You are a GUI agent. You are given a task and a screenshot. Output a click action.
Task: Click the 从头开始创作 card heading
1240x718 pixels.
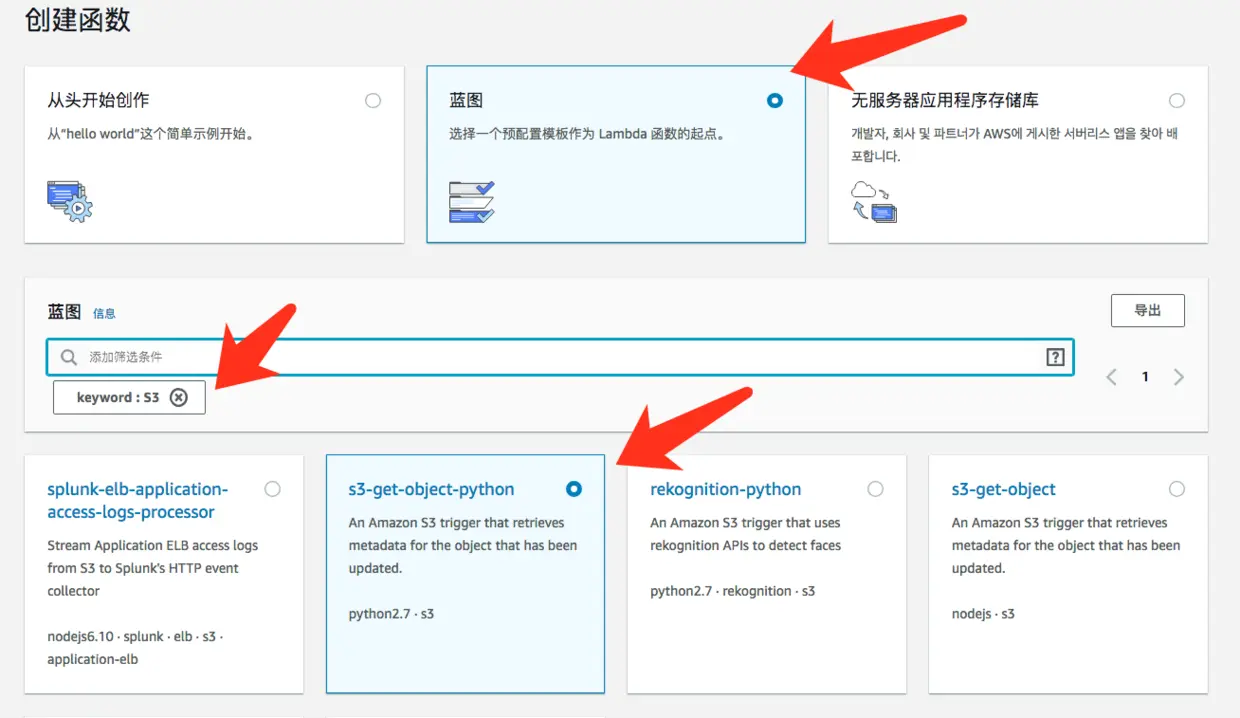98,100
